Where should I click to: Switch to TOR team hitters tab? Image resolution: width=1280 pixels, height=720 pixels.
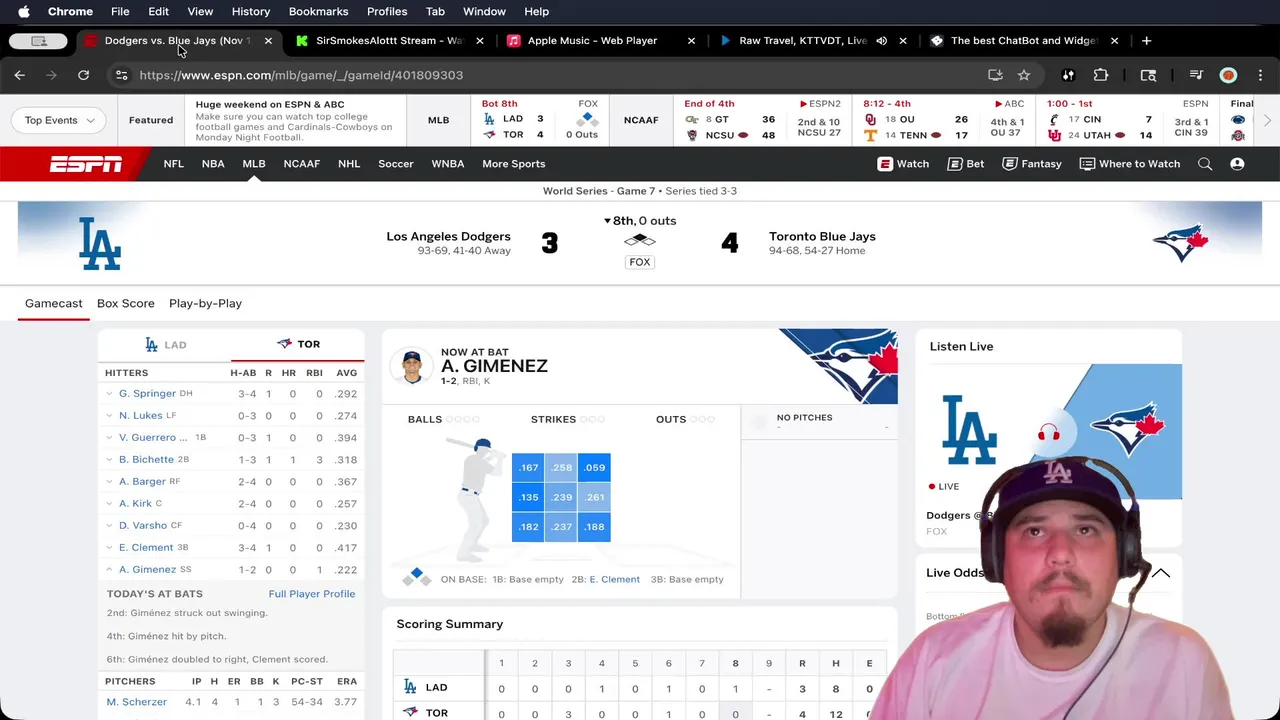tap(298, 344)
